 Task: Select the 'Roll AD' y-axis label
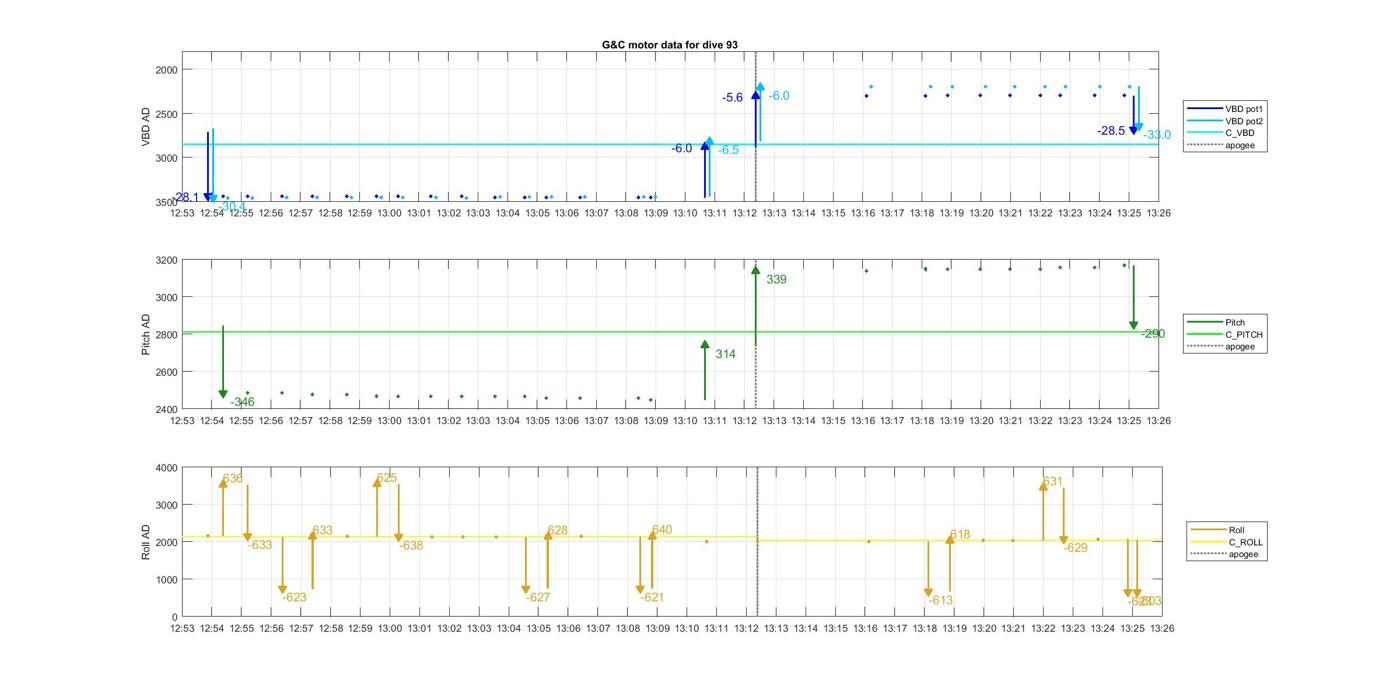(146, 541)
